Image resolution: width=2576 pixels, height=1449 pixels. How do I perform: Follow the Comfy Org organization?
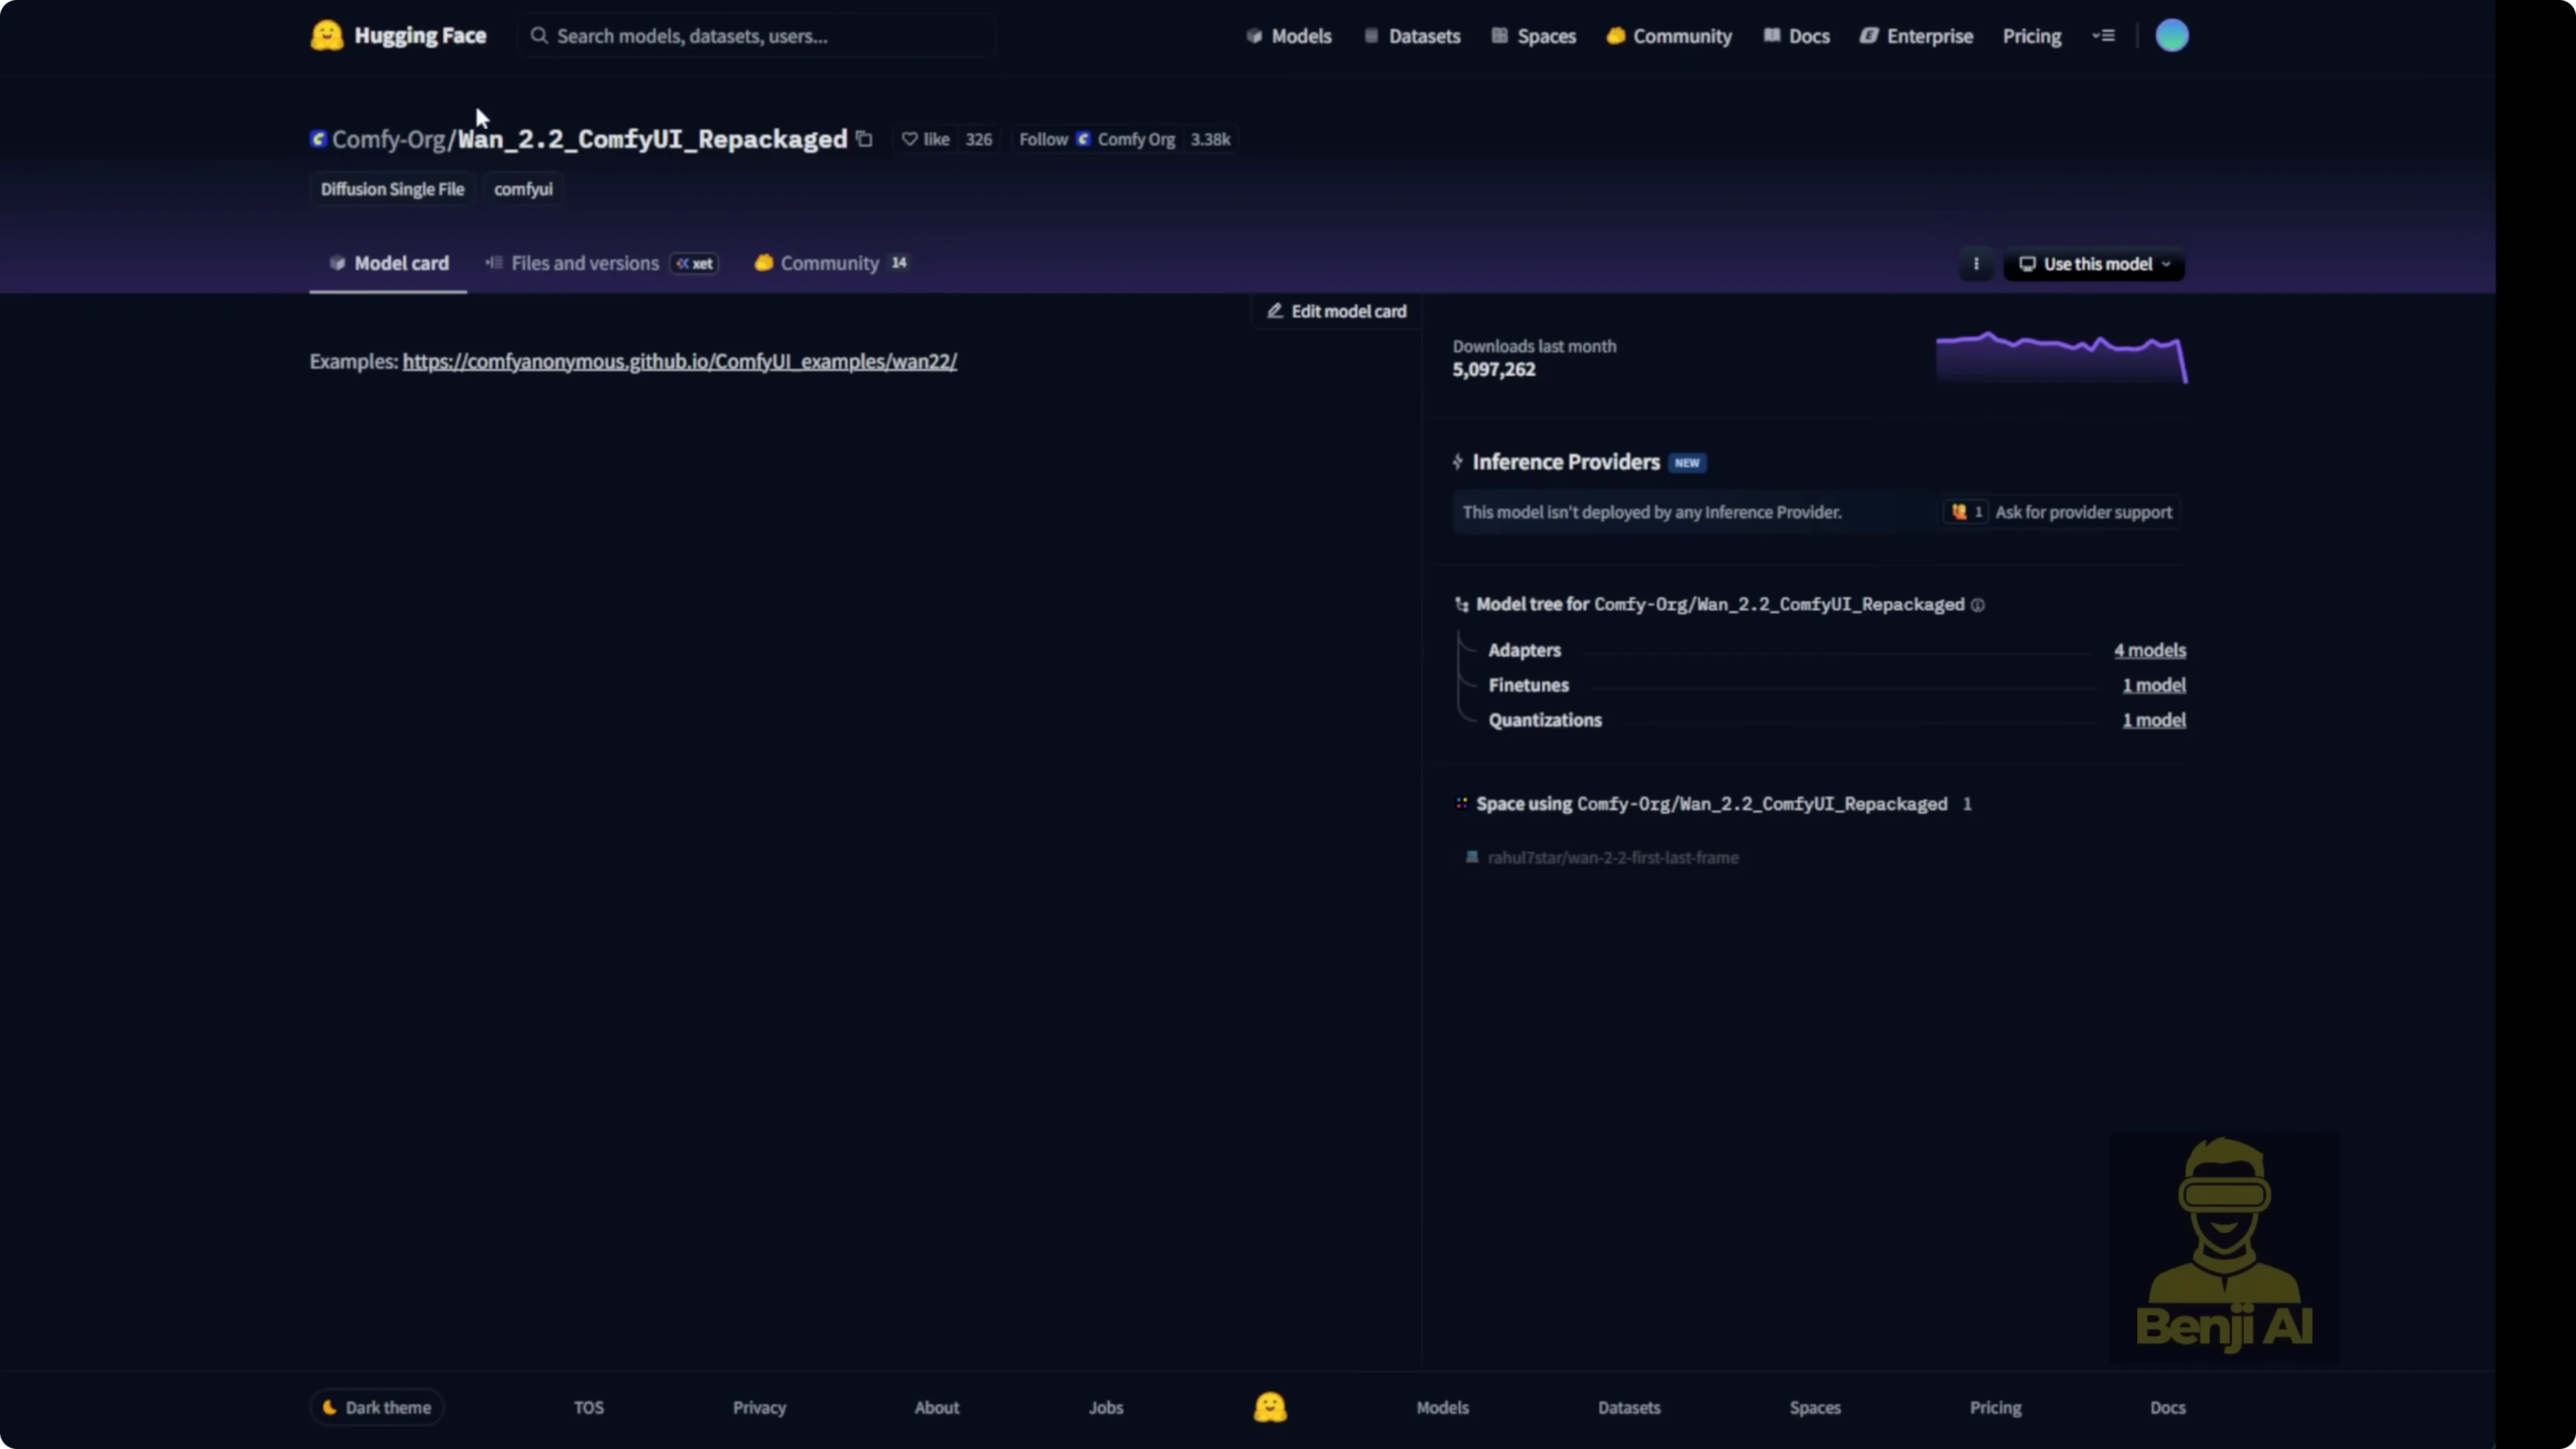tap(1043, 139)
